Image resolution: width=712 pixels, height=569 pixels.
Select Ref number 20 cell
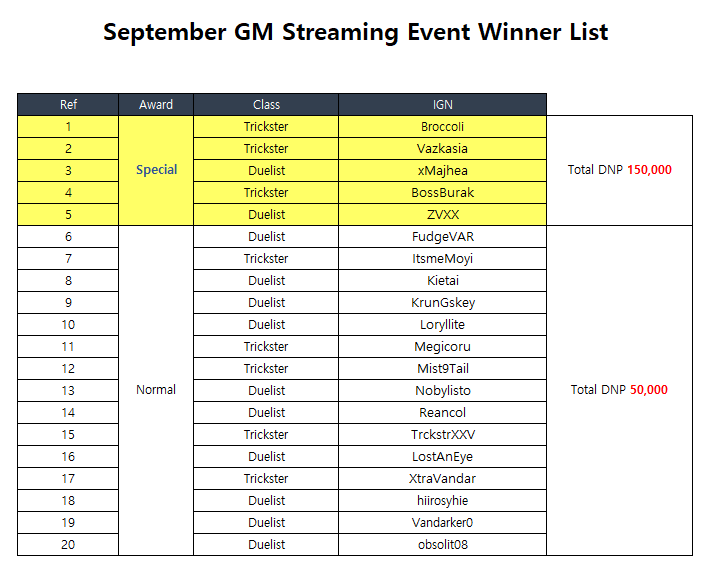click(x=68, y=544)
